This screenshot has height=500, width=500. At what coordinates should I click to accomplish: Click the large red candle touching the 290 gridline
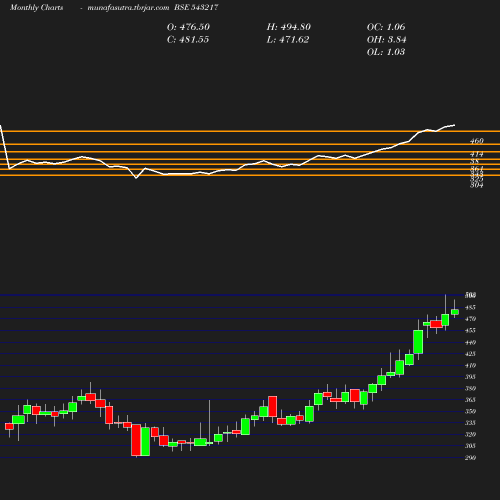click(136, 440)
